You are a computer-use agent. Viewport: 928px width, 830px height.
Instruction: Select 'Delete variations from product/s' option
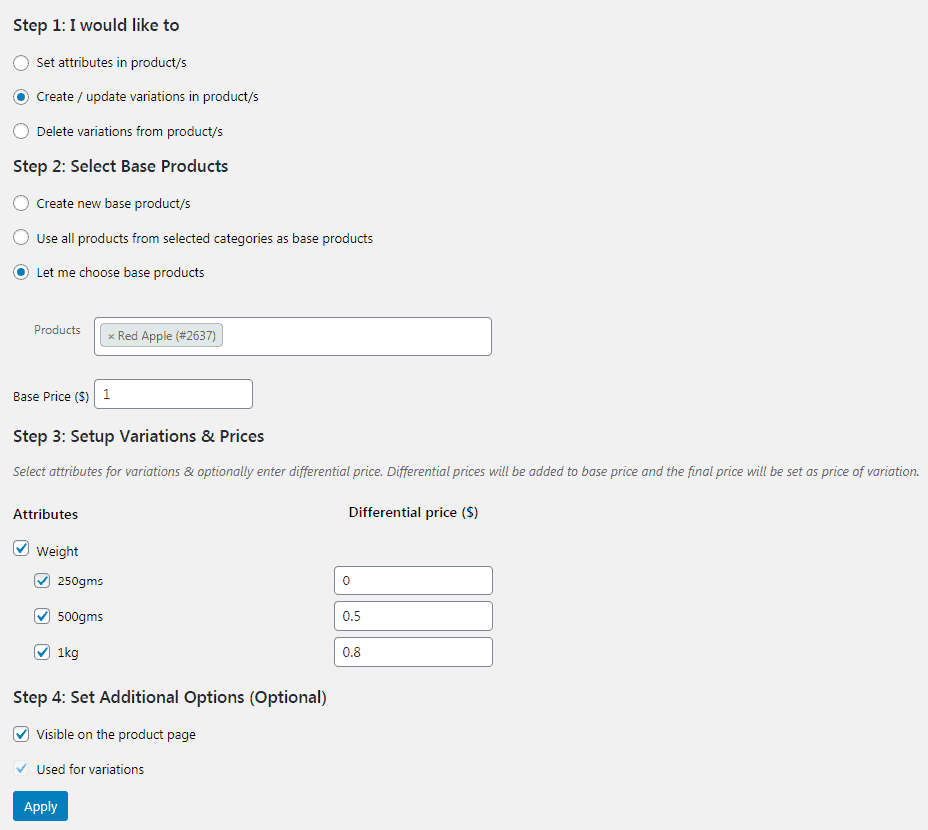coord(21,131)
